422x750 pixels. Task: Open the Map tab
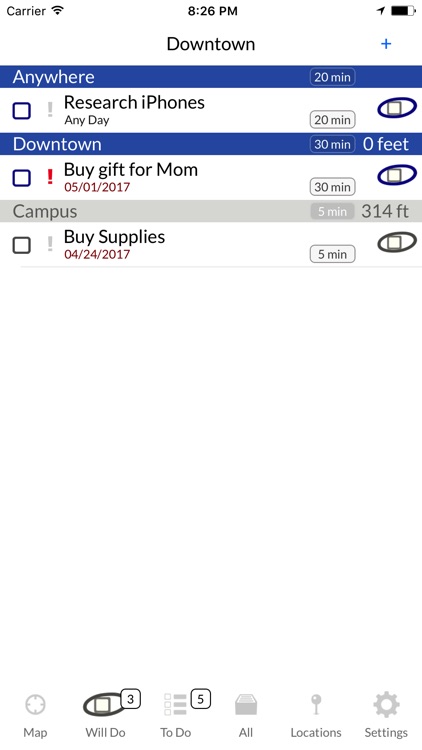pos(35,715)
